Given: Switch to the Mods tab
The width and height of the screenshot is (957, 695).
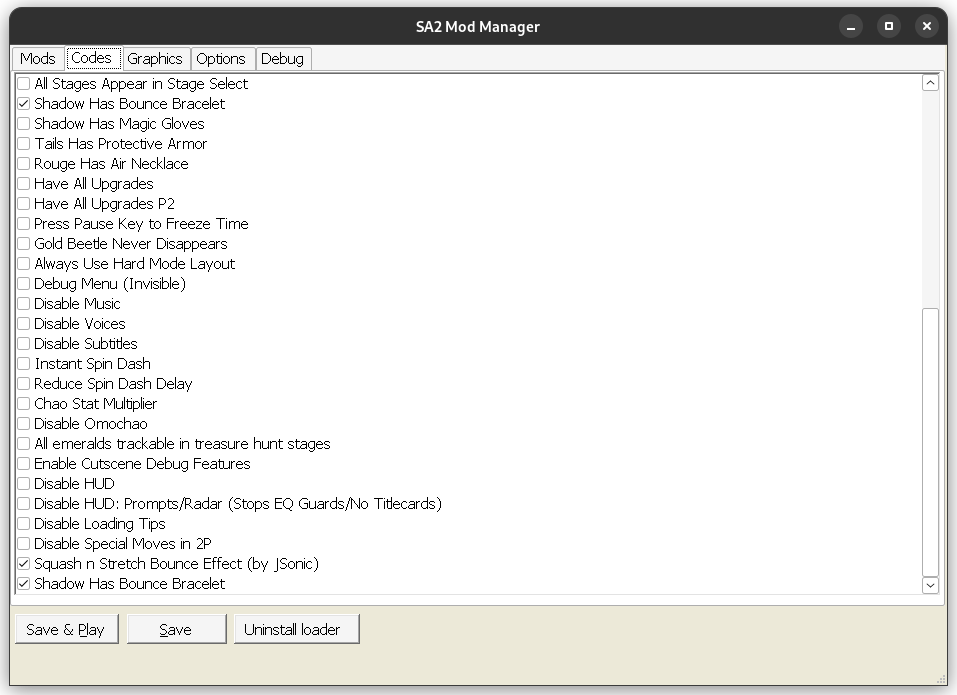Looking at the screenshot, I should pyautogui.click(x=38, y=59).
